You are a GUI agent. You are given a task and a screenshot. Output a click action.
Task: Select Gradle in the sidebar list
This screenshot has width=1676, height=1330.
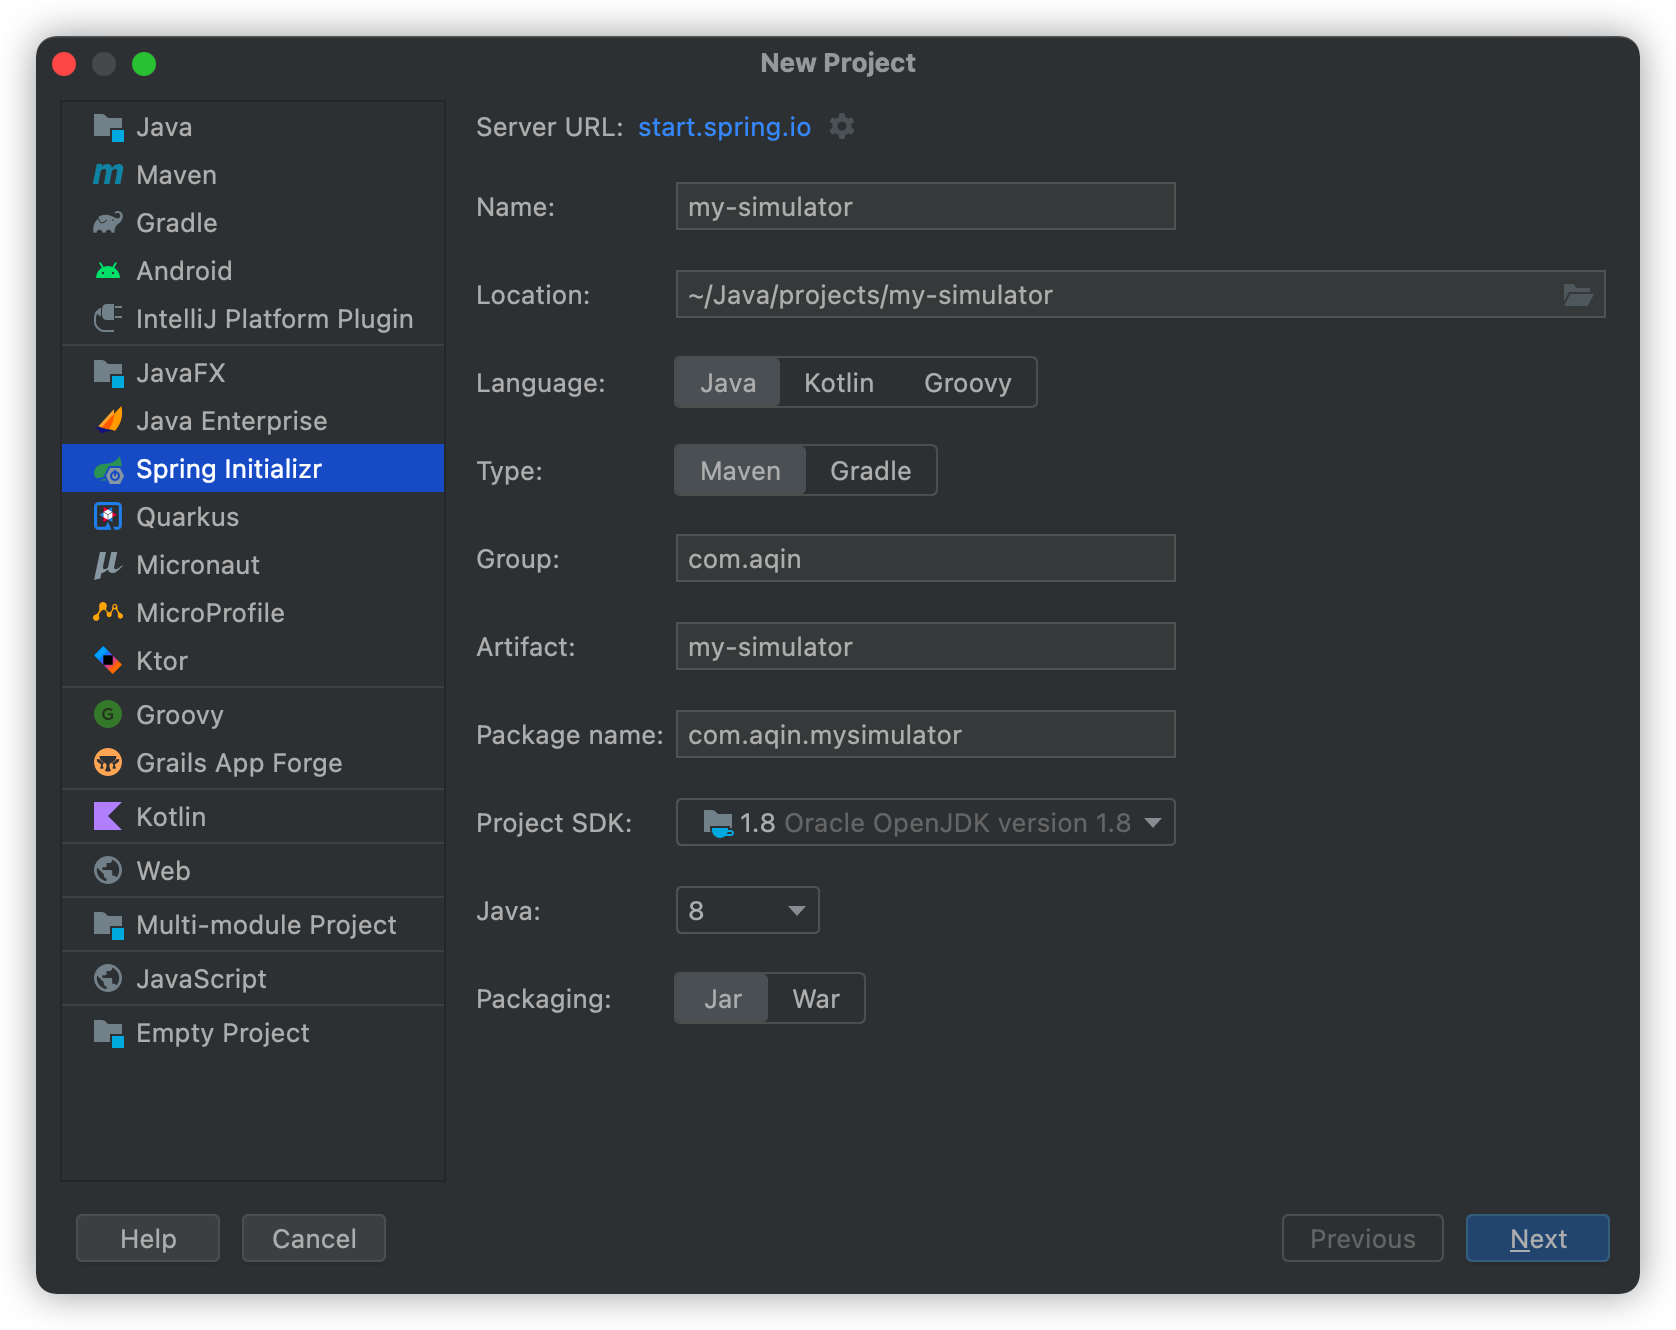click(253, 223)
